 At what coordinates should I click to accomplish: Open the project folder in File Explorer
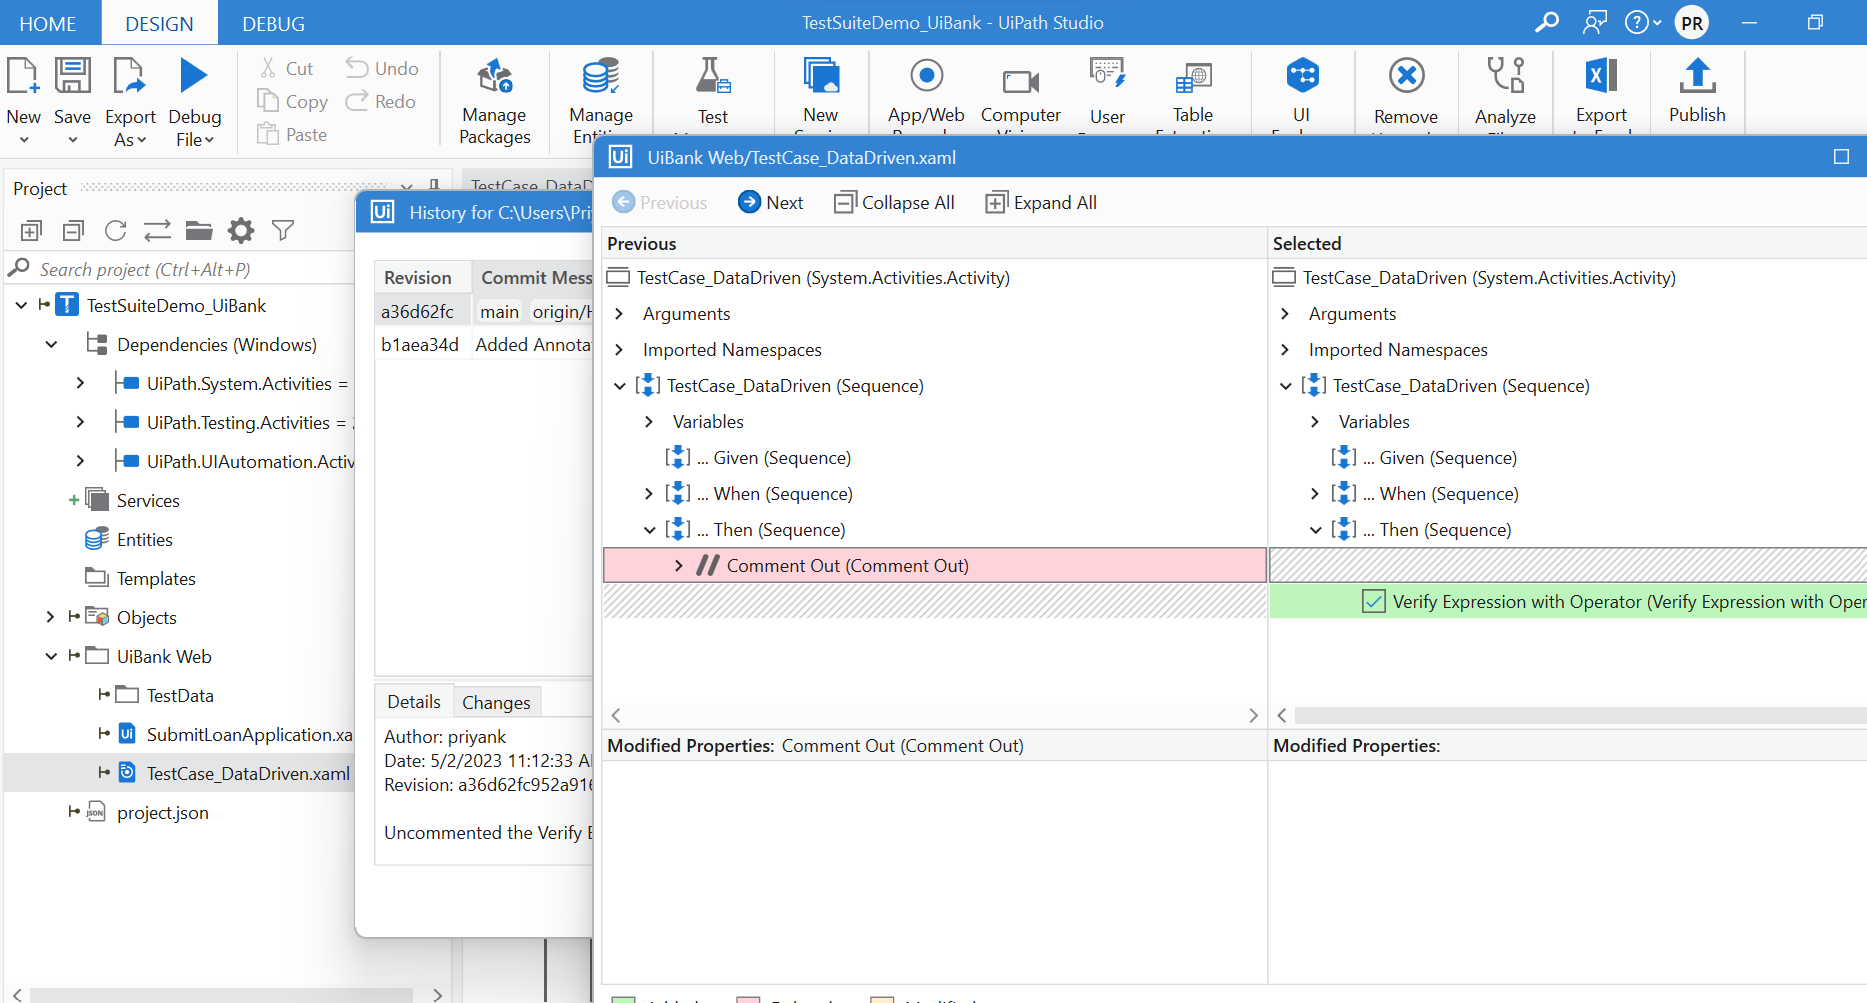point(199,231)
